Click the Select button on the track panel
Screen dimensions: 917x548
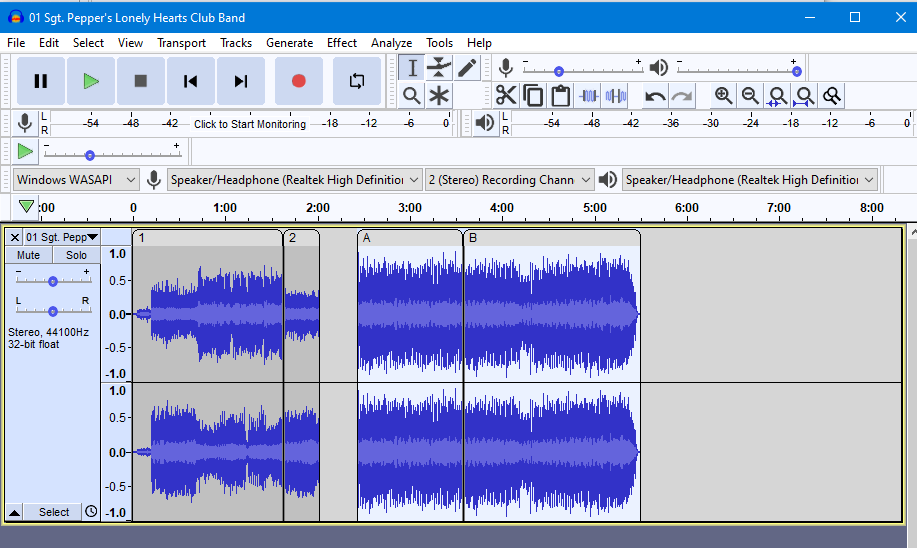[x=54, y=512]
